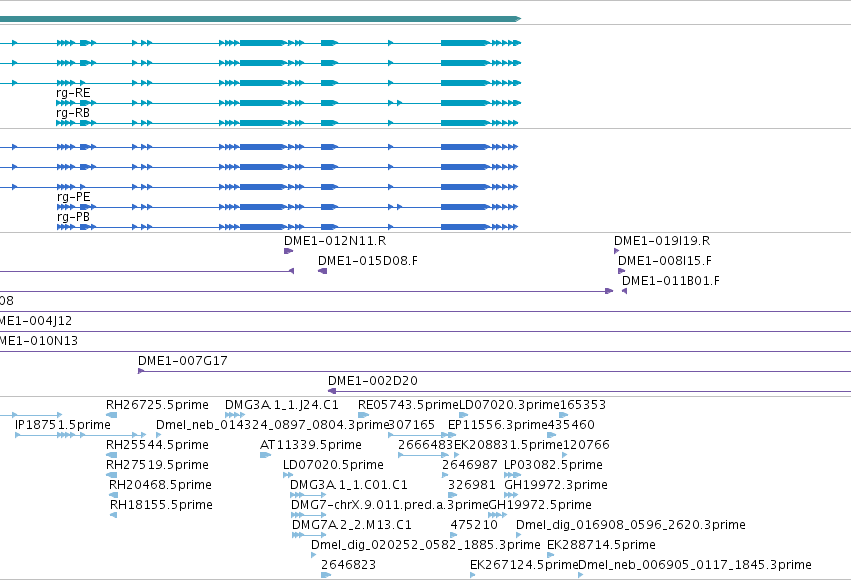
Task: Click EST RH26725.5prime label
Action: tap(157, 405)
